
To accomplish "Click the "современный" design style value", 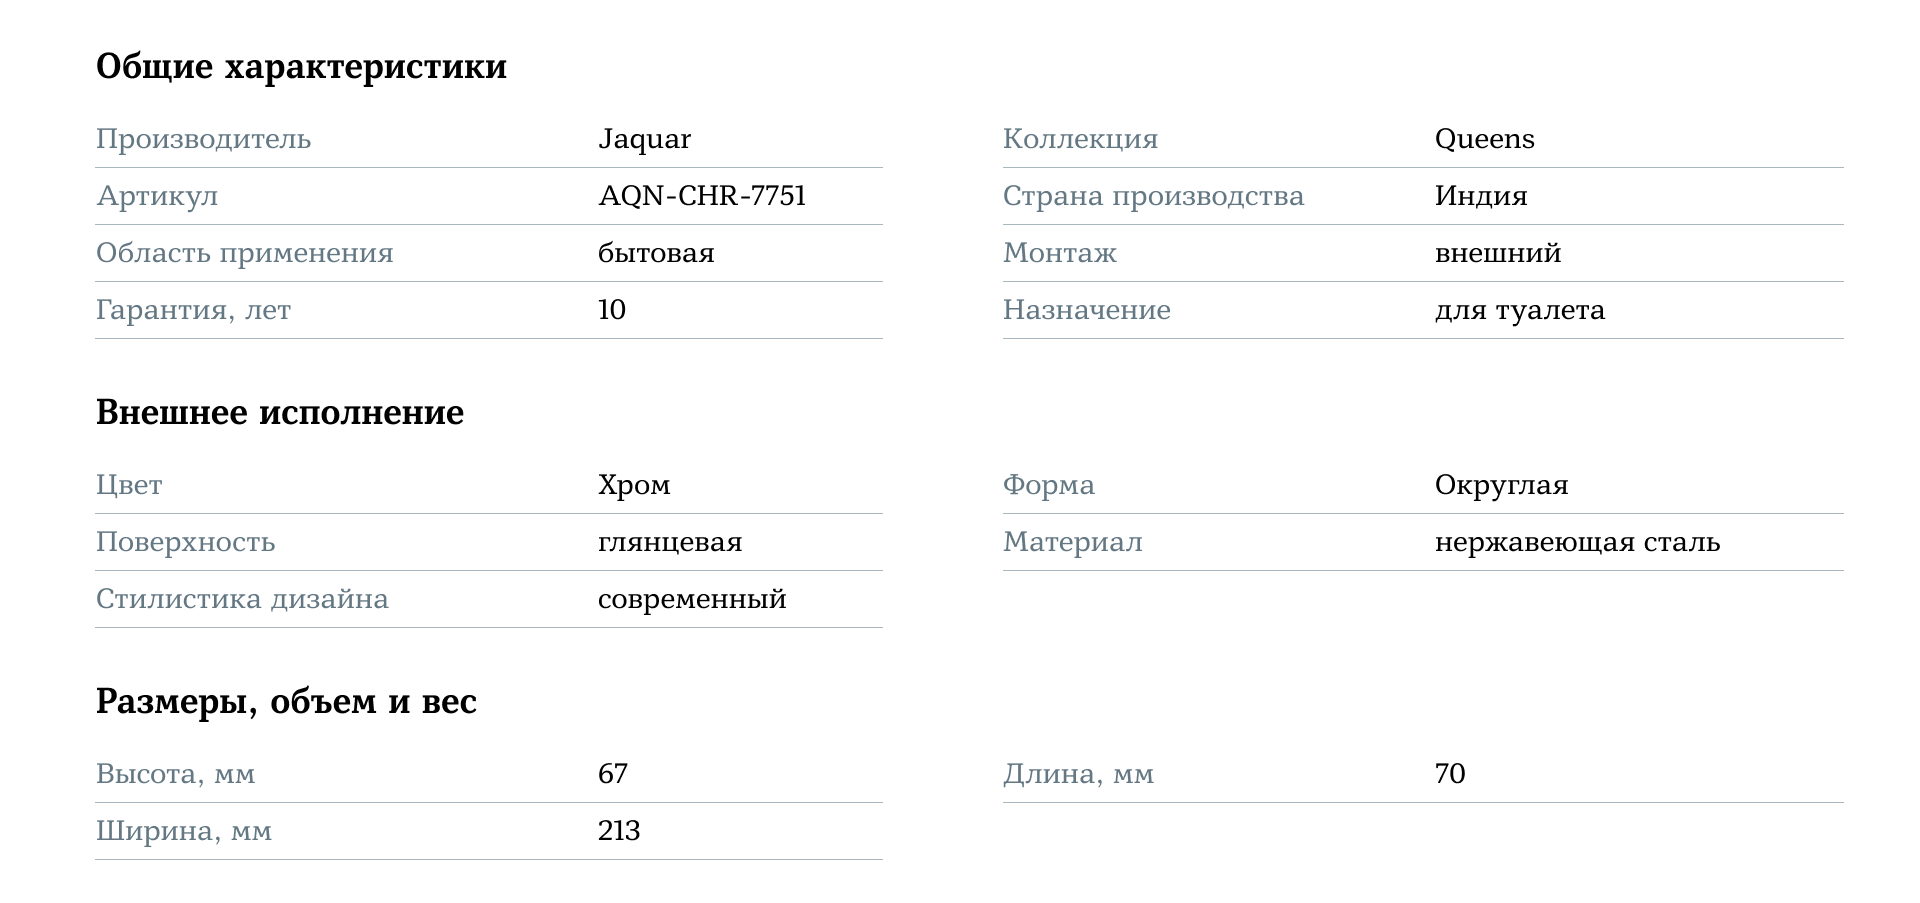I will pos(692,599).
